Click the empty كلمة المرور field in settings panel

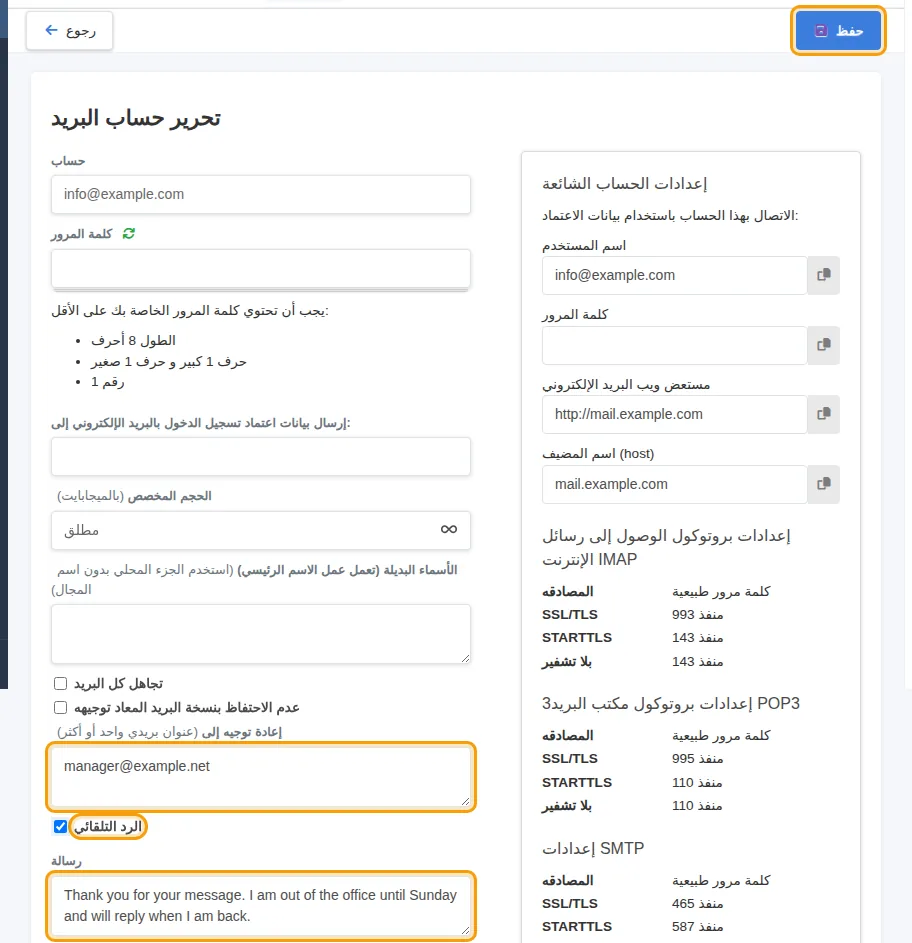tap(674, 345)
